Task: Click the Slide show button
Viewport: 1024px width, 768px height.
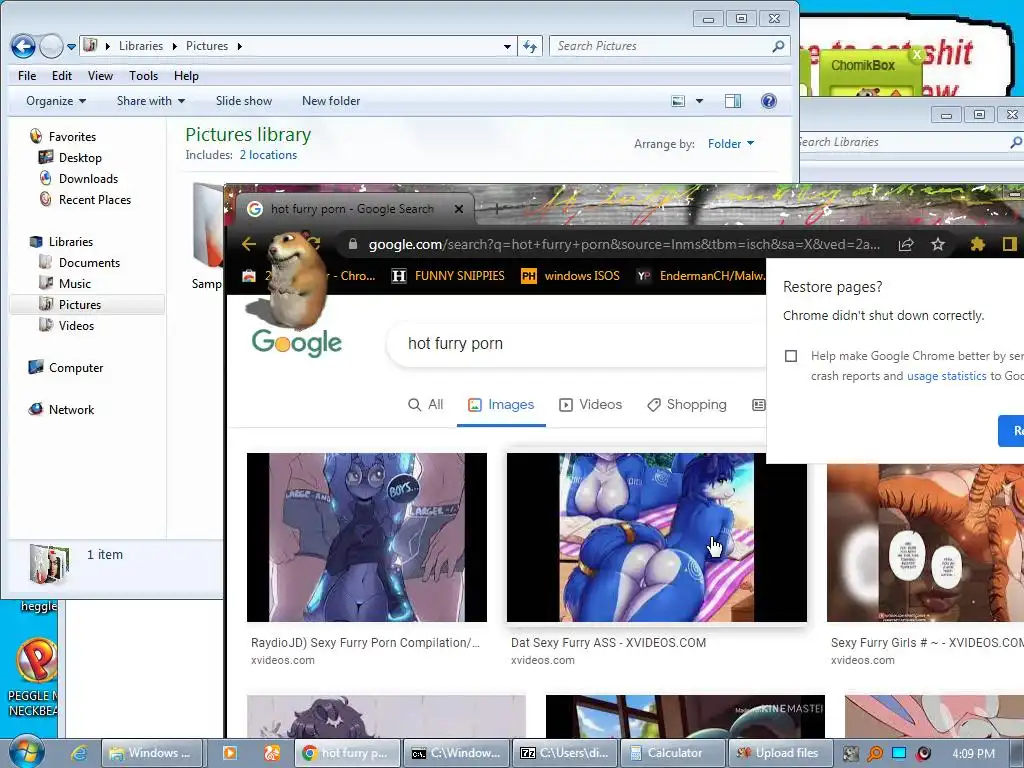Action: (244, 101)
